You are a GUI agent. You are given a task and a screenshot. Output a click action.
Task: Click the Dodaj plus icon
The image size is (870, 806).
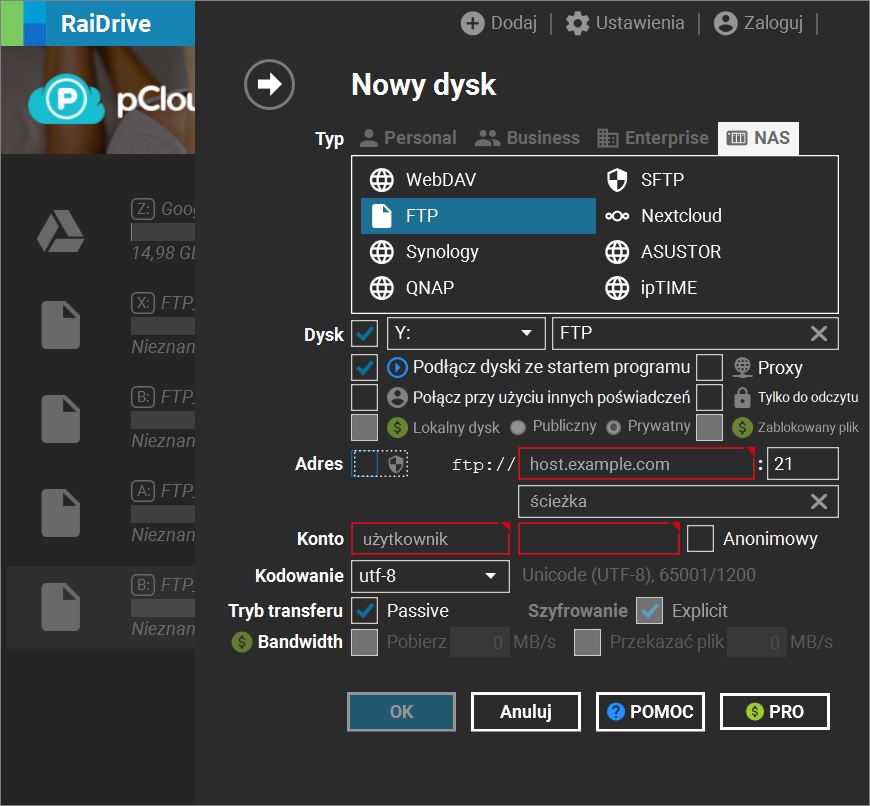coord(472,23)
